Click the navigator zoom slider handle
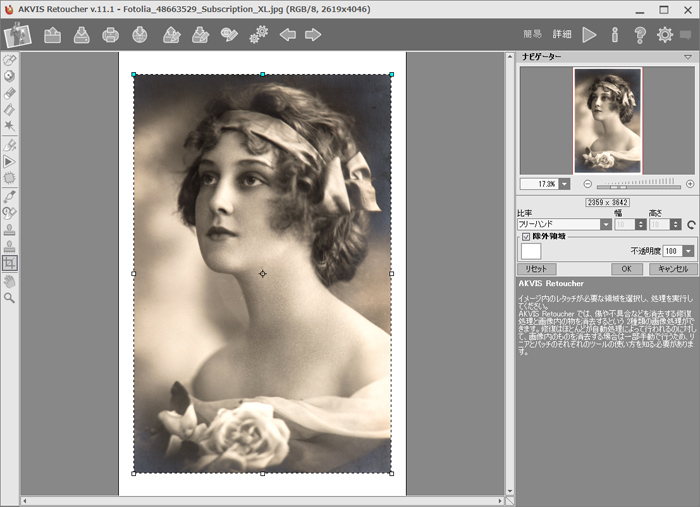 (618, 187)
